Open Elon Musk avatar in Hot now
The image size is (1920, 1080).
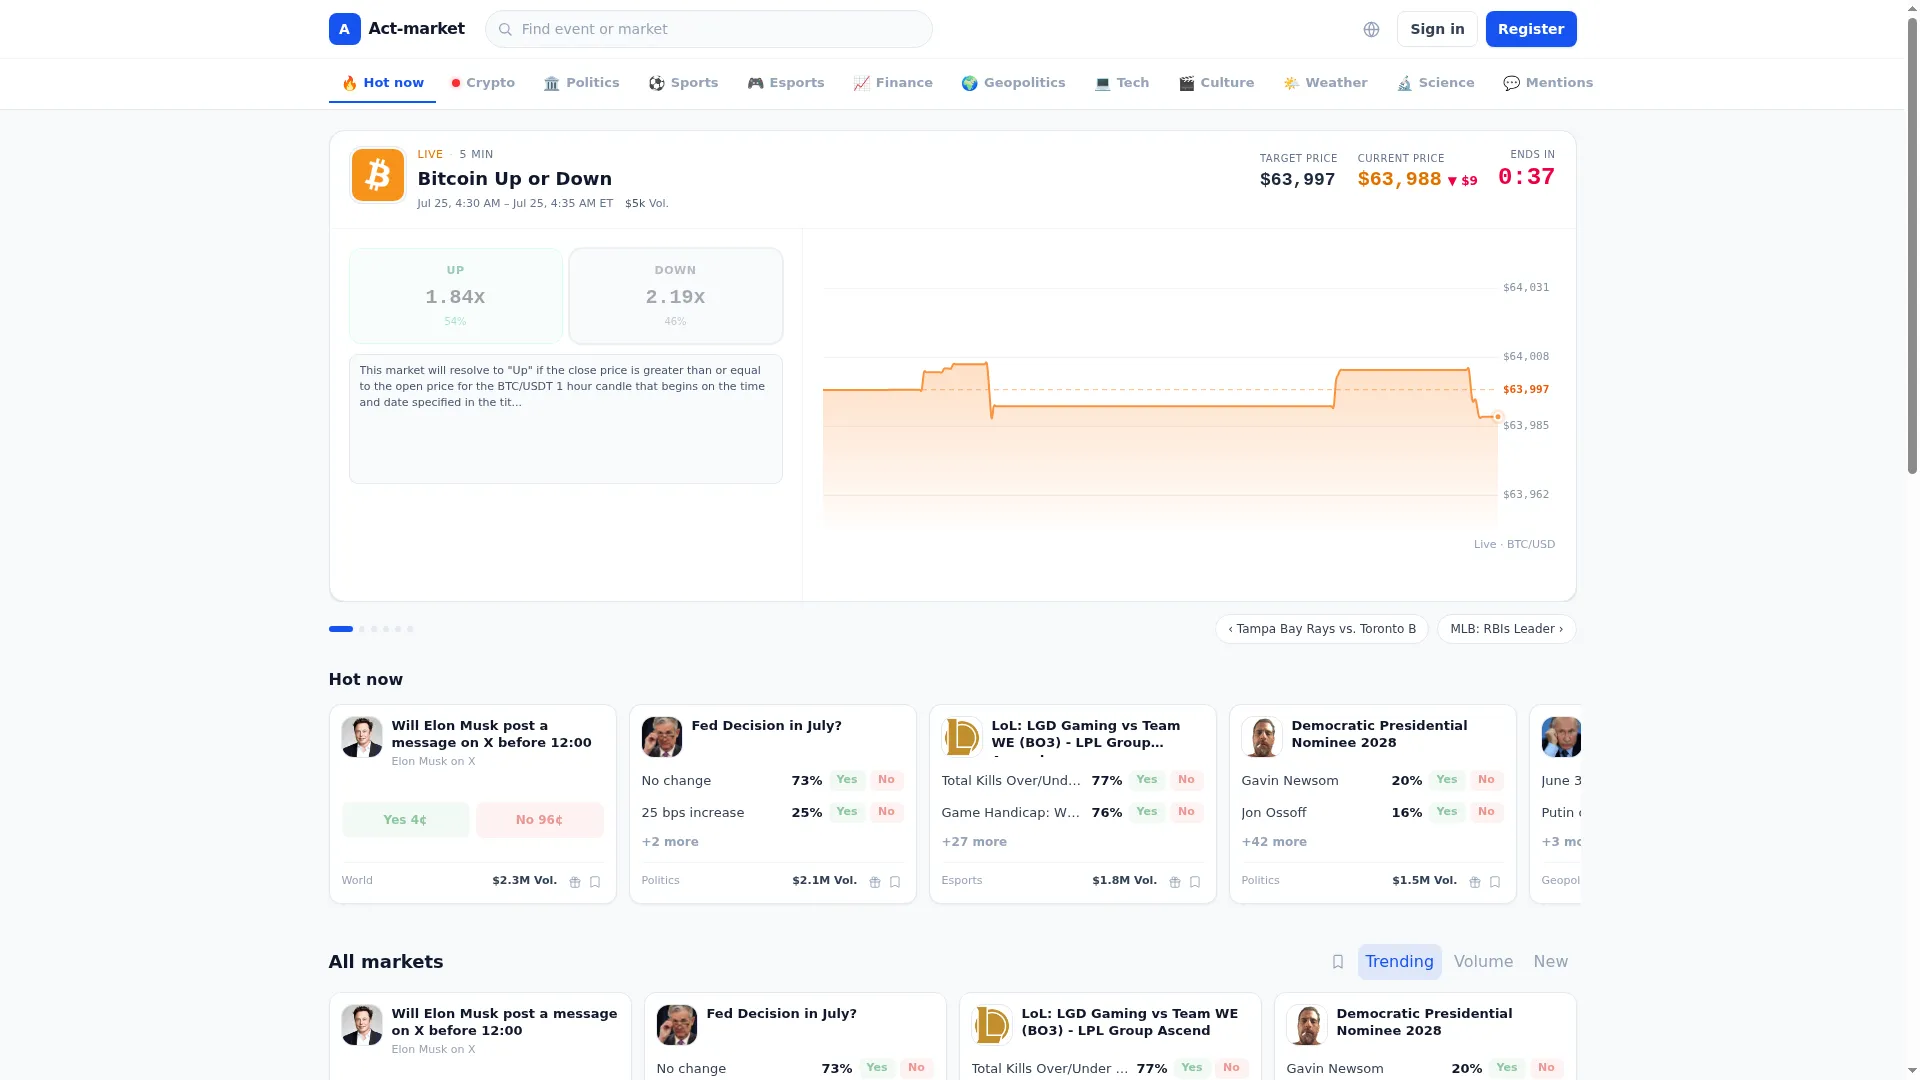[361, 737]
